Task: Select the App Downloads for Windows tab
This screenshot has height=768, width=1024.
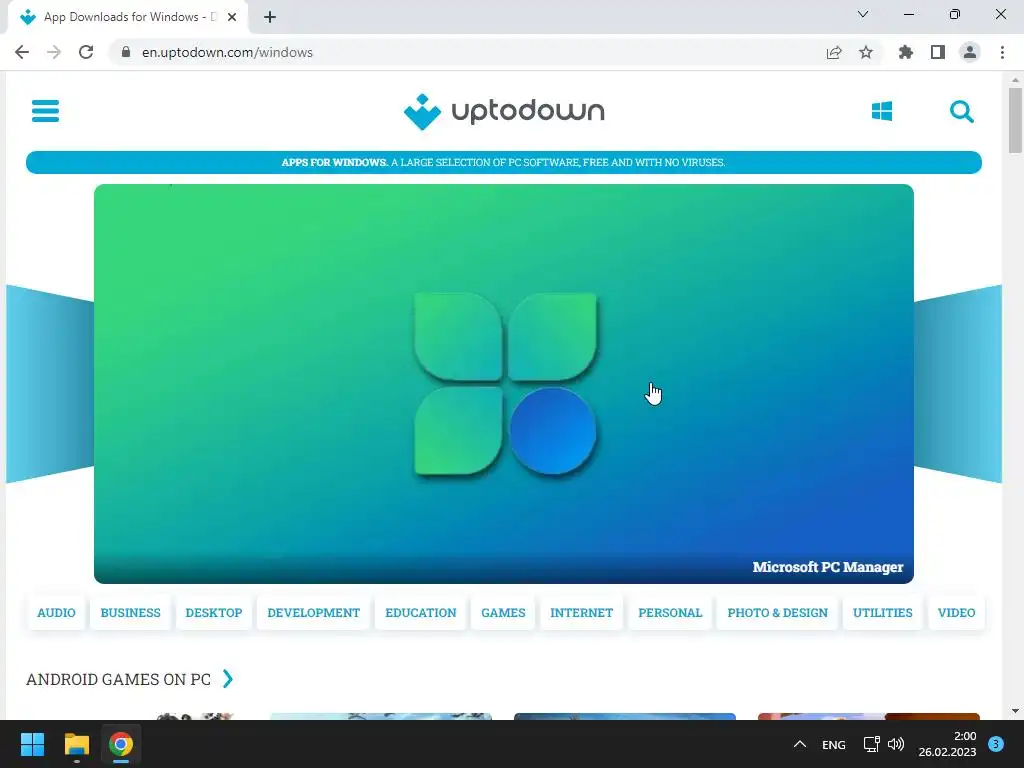Action: 127,17
